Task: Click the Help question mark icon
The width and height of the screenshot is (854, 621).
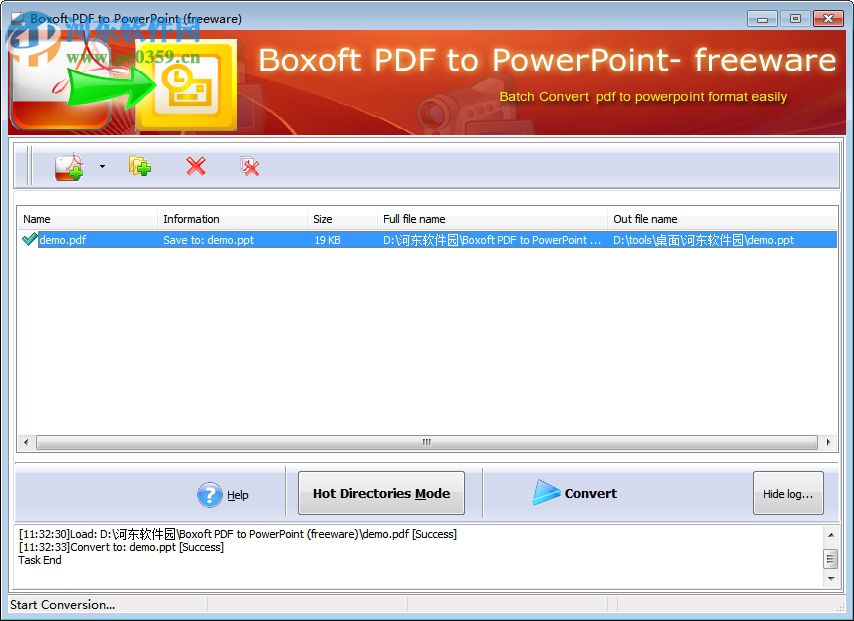Action: click(210, 494)
